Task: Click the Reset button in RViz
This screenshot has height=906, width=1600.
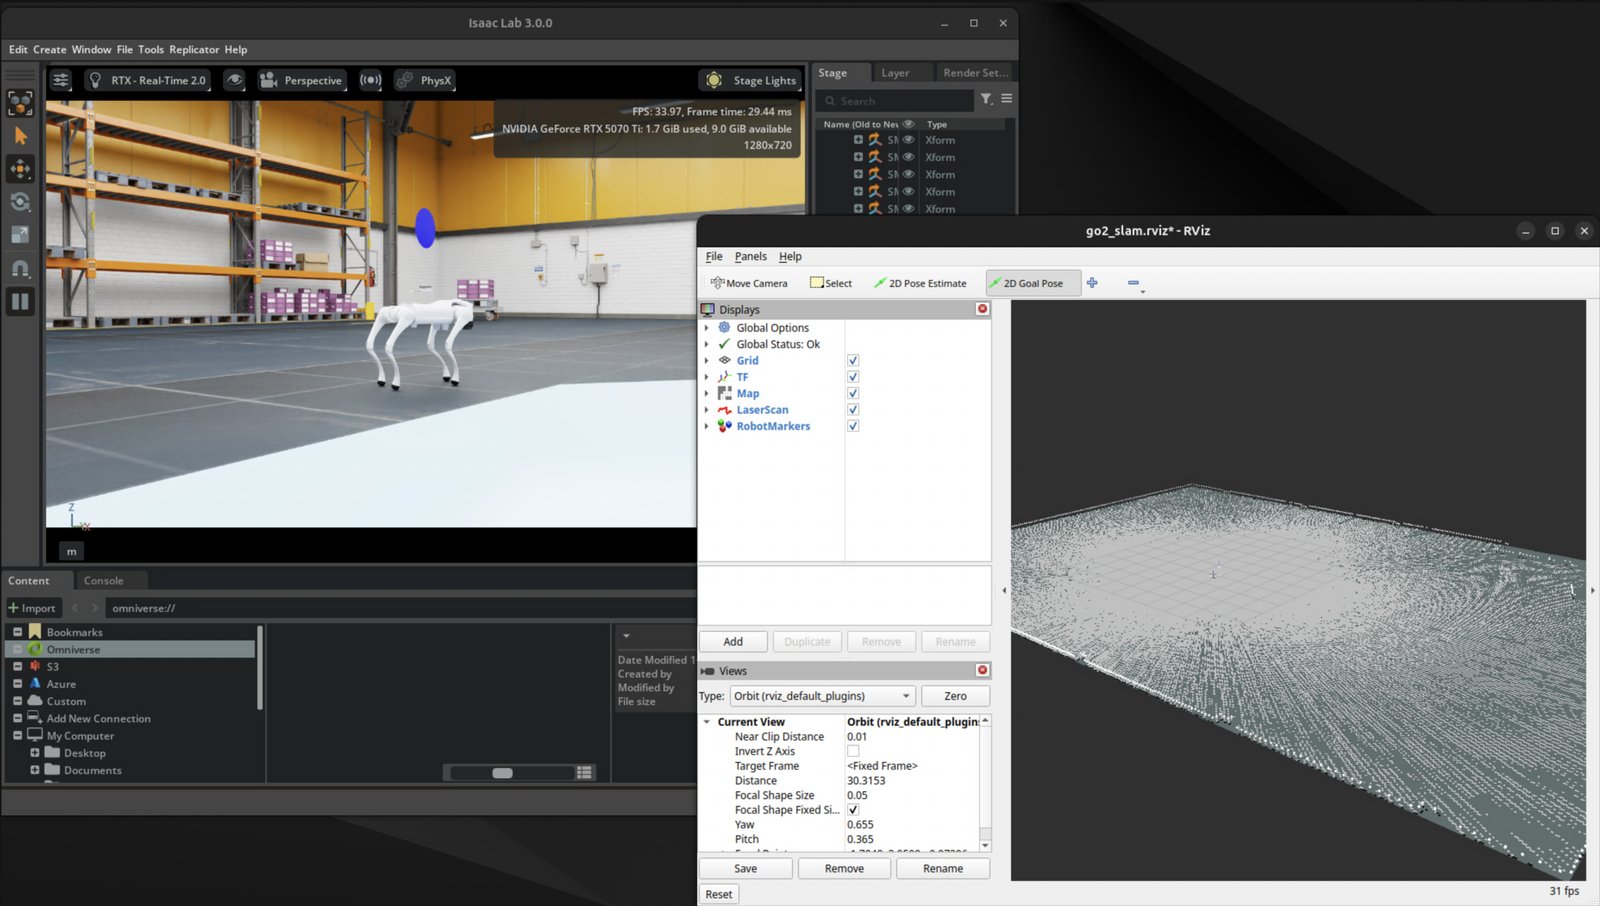Action: [x=719, y=894]
